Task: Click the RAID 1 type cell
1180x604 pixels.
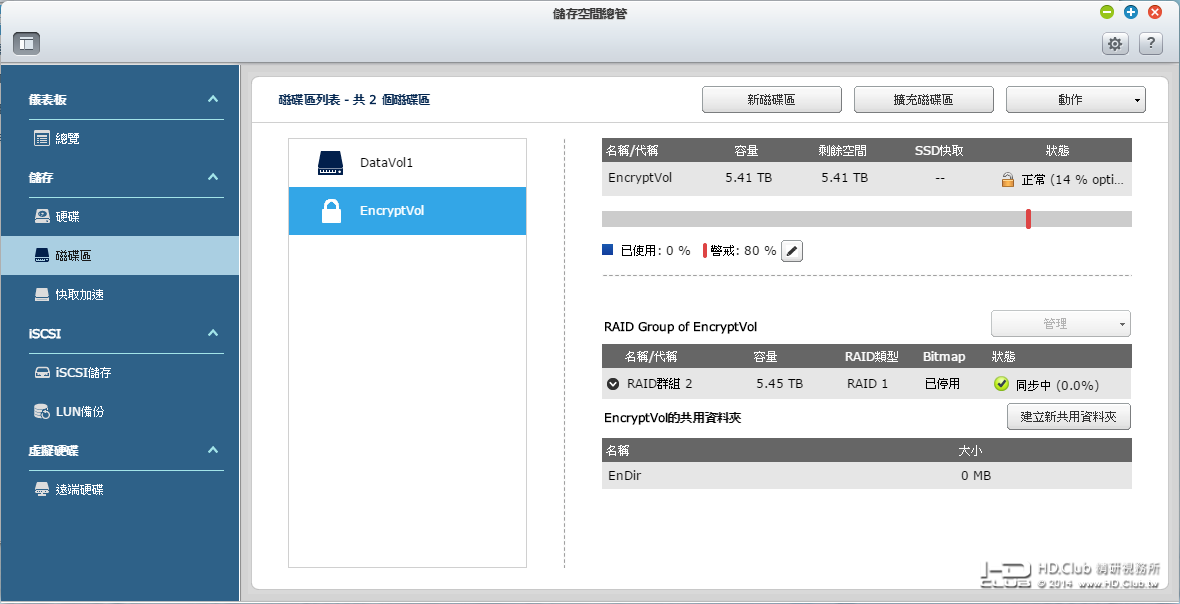Action: (x=867, y=384)
